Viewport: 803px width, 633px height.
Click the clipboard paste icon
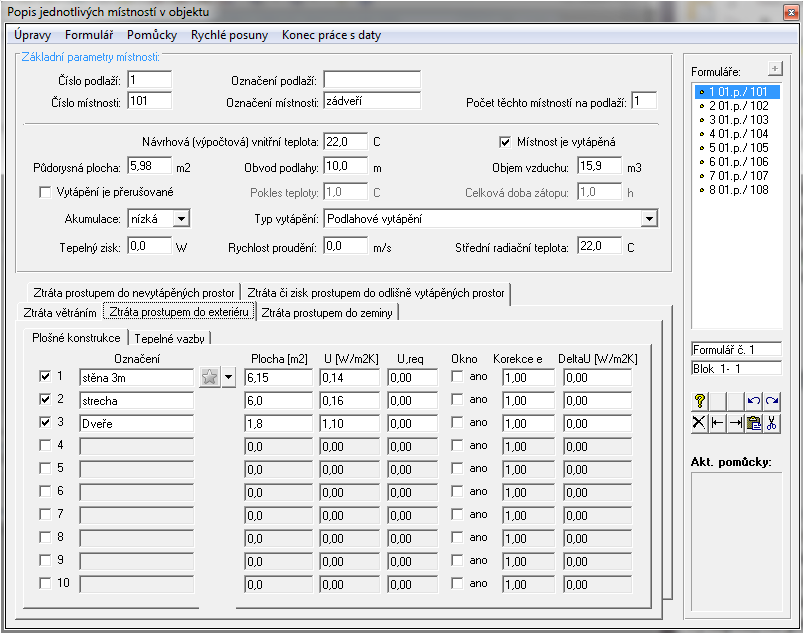coord(753,423)
